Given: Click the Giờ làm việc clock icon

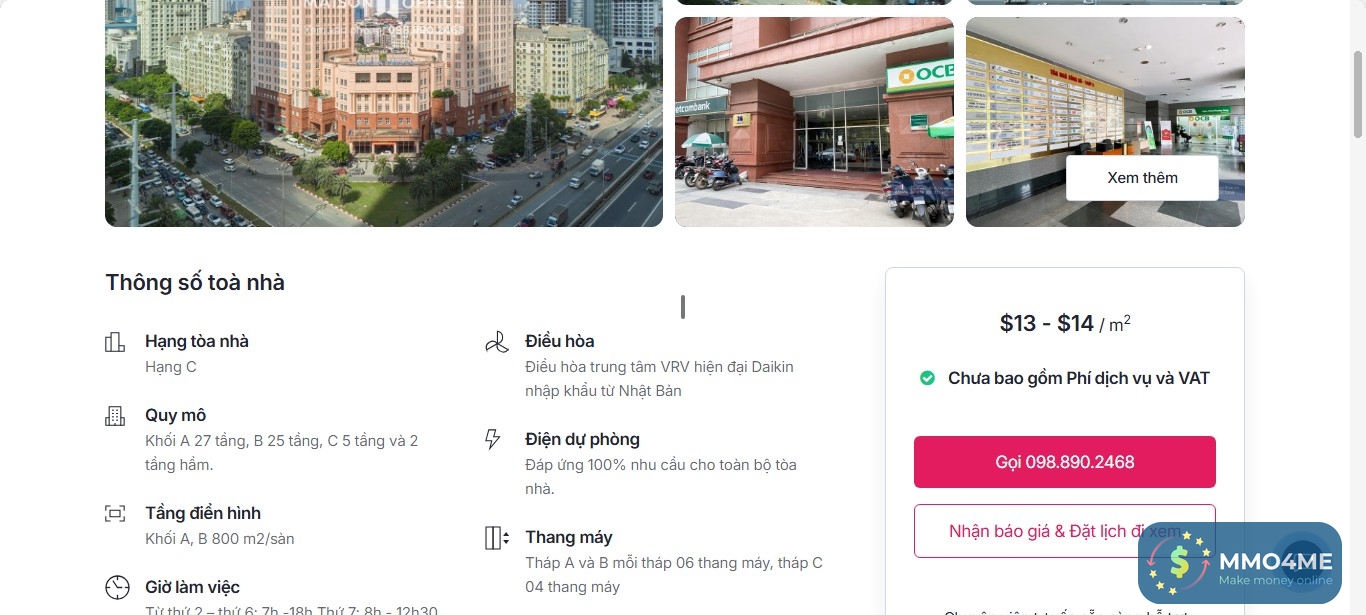Looking at the screenshot, I should pos(117,587).
